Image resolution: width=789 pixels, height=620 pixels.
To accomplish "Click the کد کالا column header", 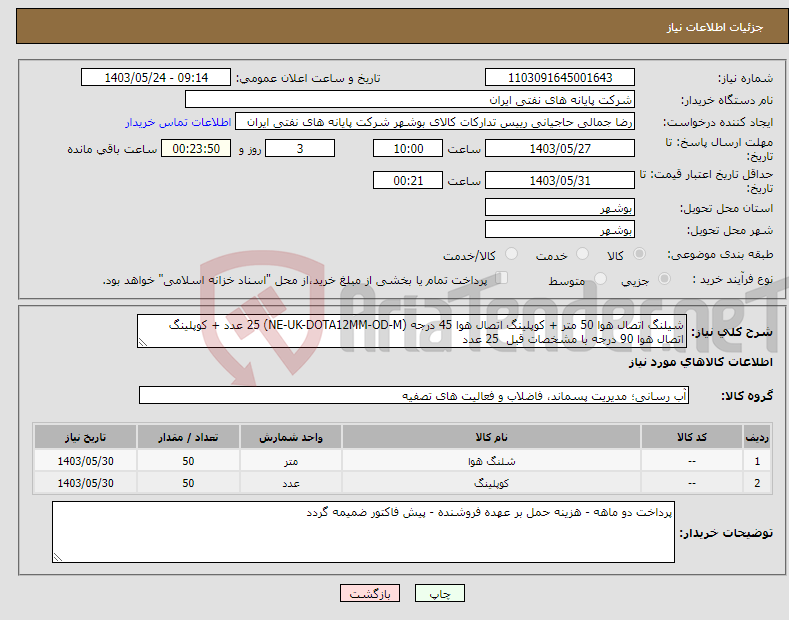I will (x=692, y=437).
